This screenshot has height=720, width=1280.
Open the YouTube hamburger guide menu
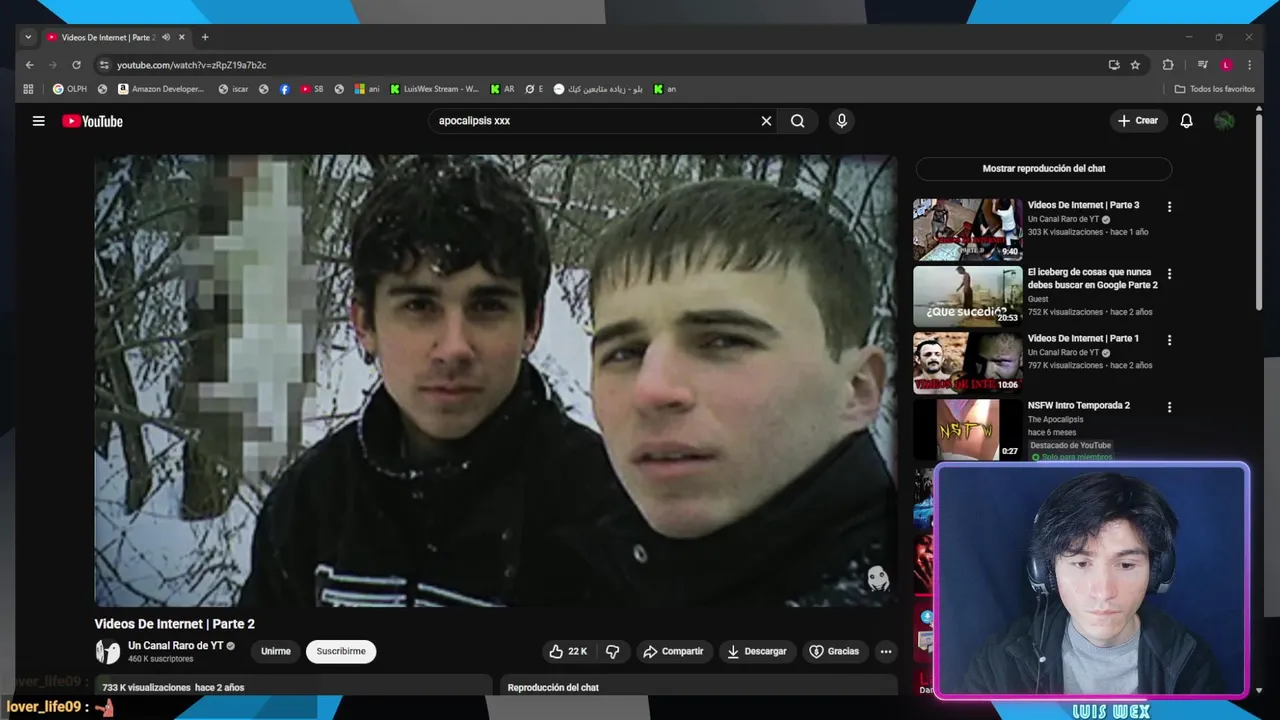pos(38,121)
